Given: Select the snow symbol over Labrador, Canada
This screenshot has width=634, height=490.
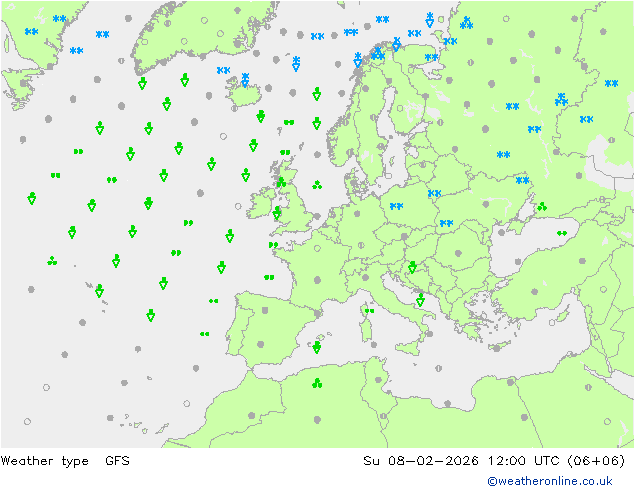Looking at the screenshot, I should [32, 32].
